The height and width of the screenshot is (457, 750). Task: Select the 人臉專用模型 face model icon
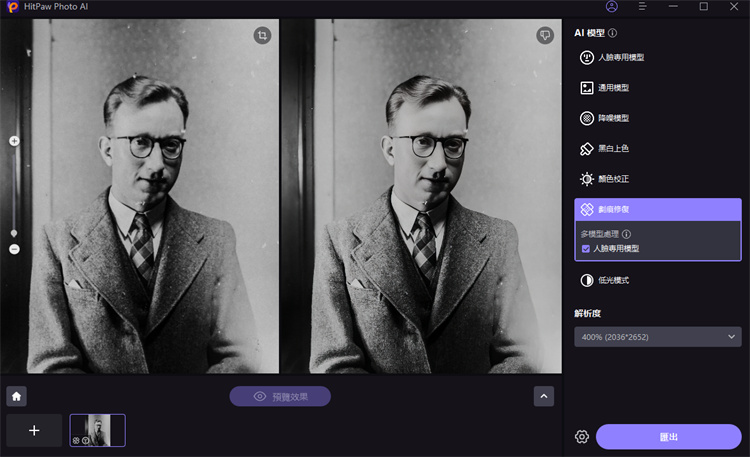[x=587, y=58]
